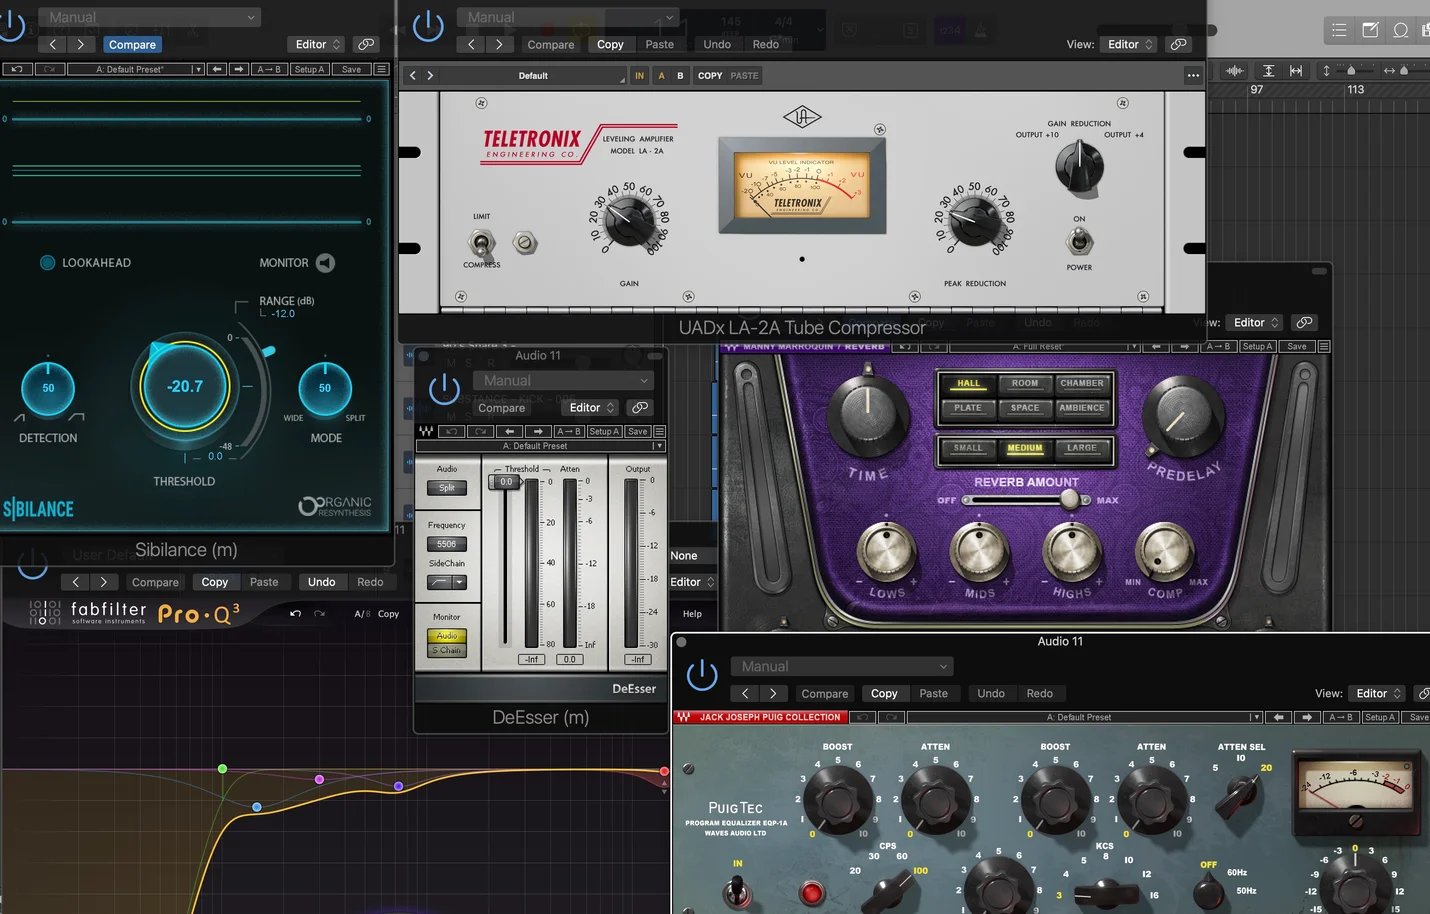Click Sibilance monitor speaker icon
The width and height of the screenshot is (1430, 914).
click(325, 263)
